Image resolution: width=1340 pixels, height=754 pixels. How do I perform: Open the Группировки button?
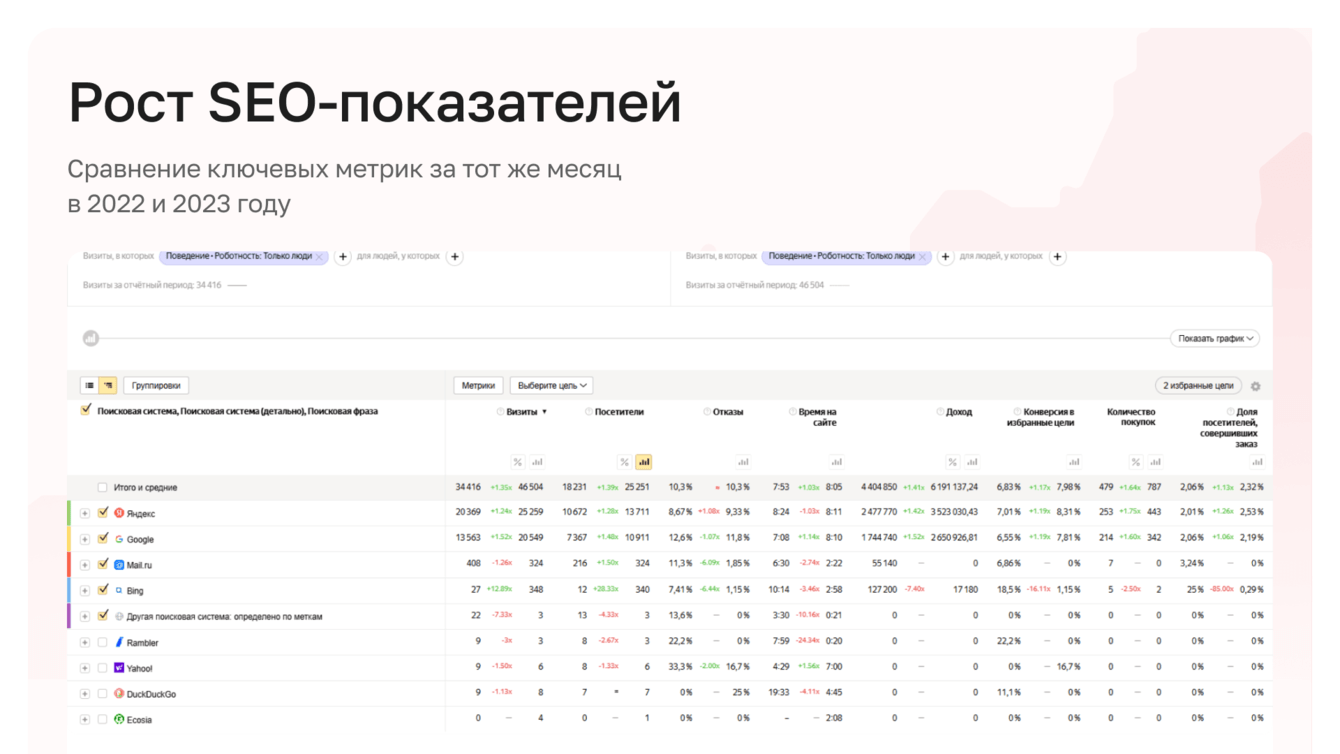click(x=156, y=385)
